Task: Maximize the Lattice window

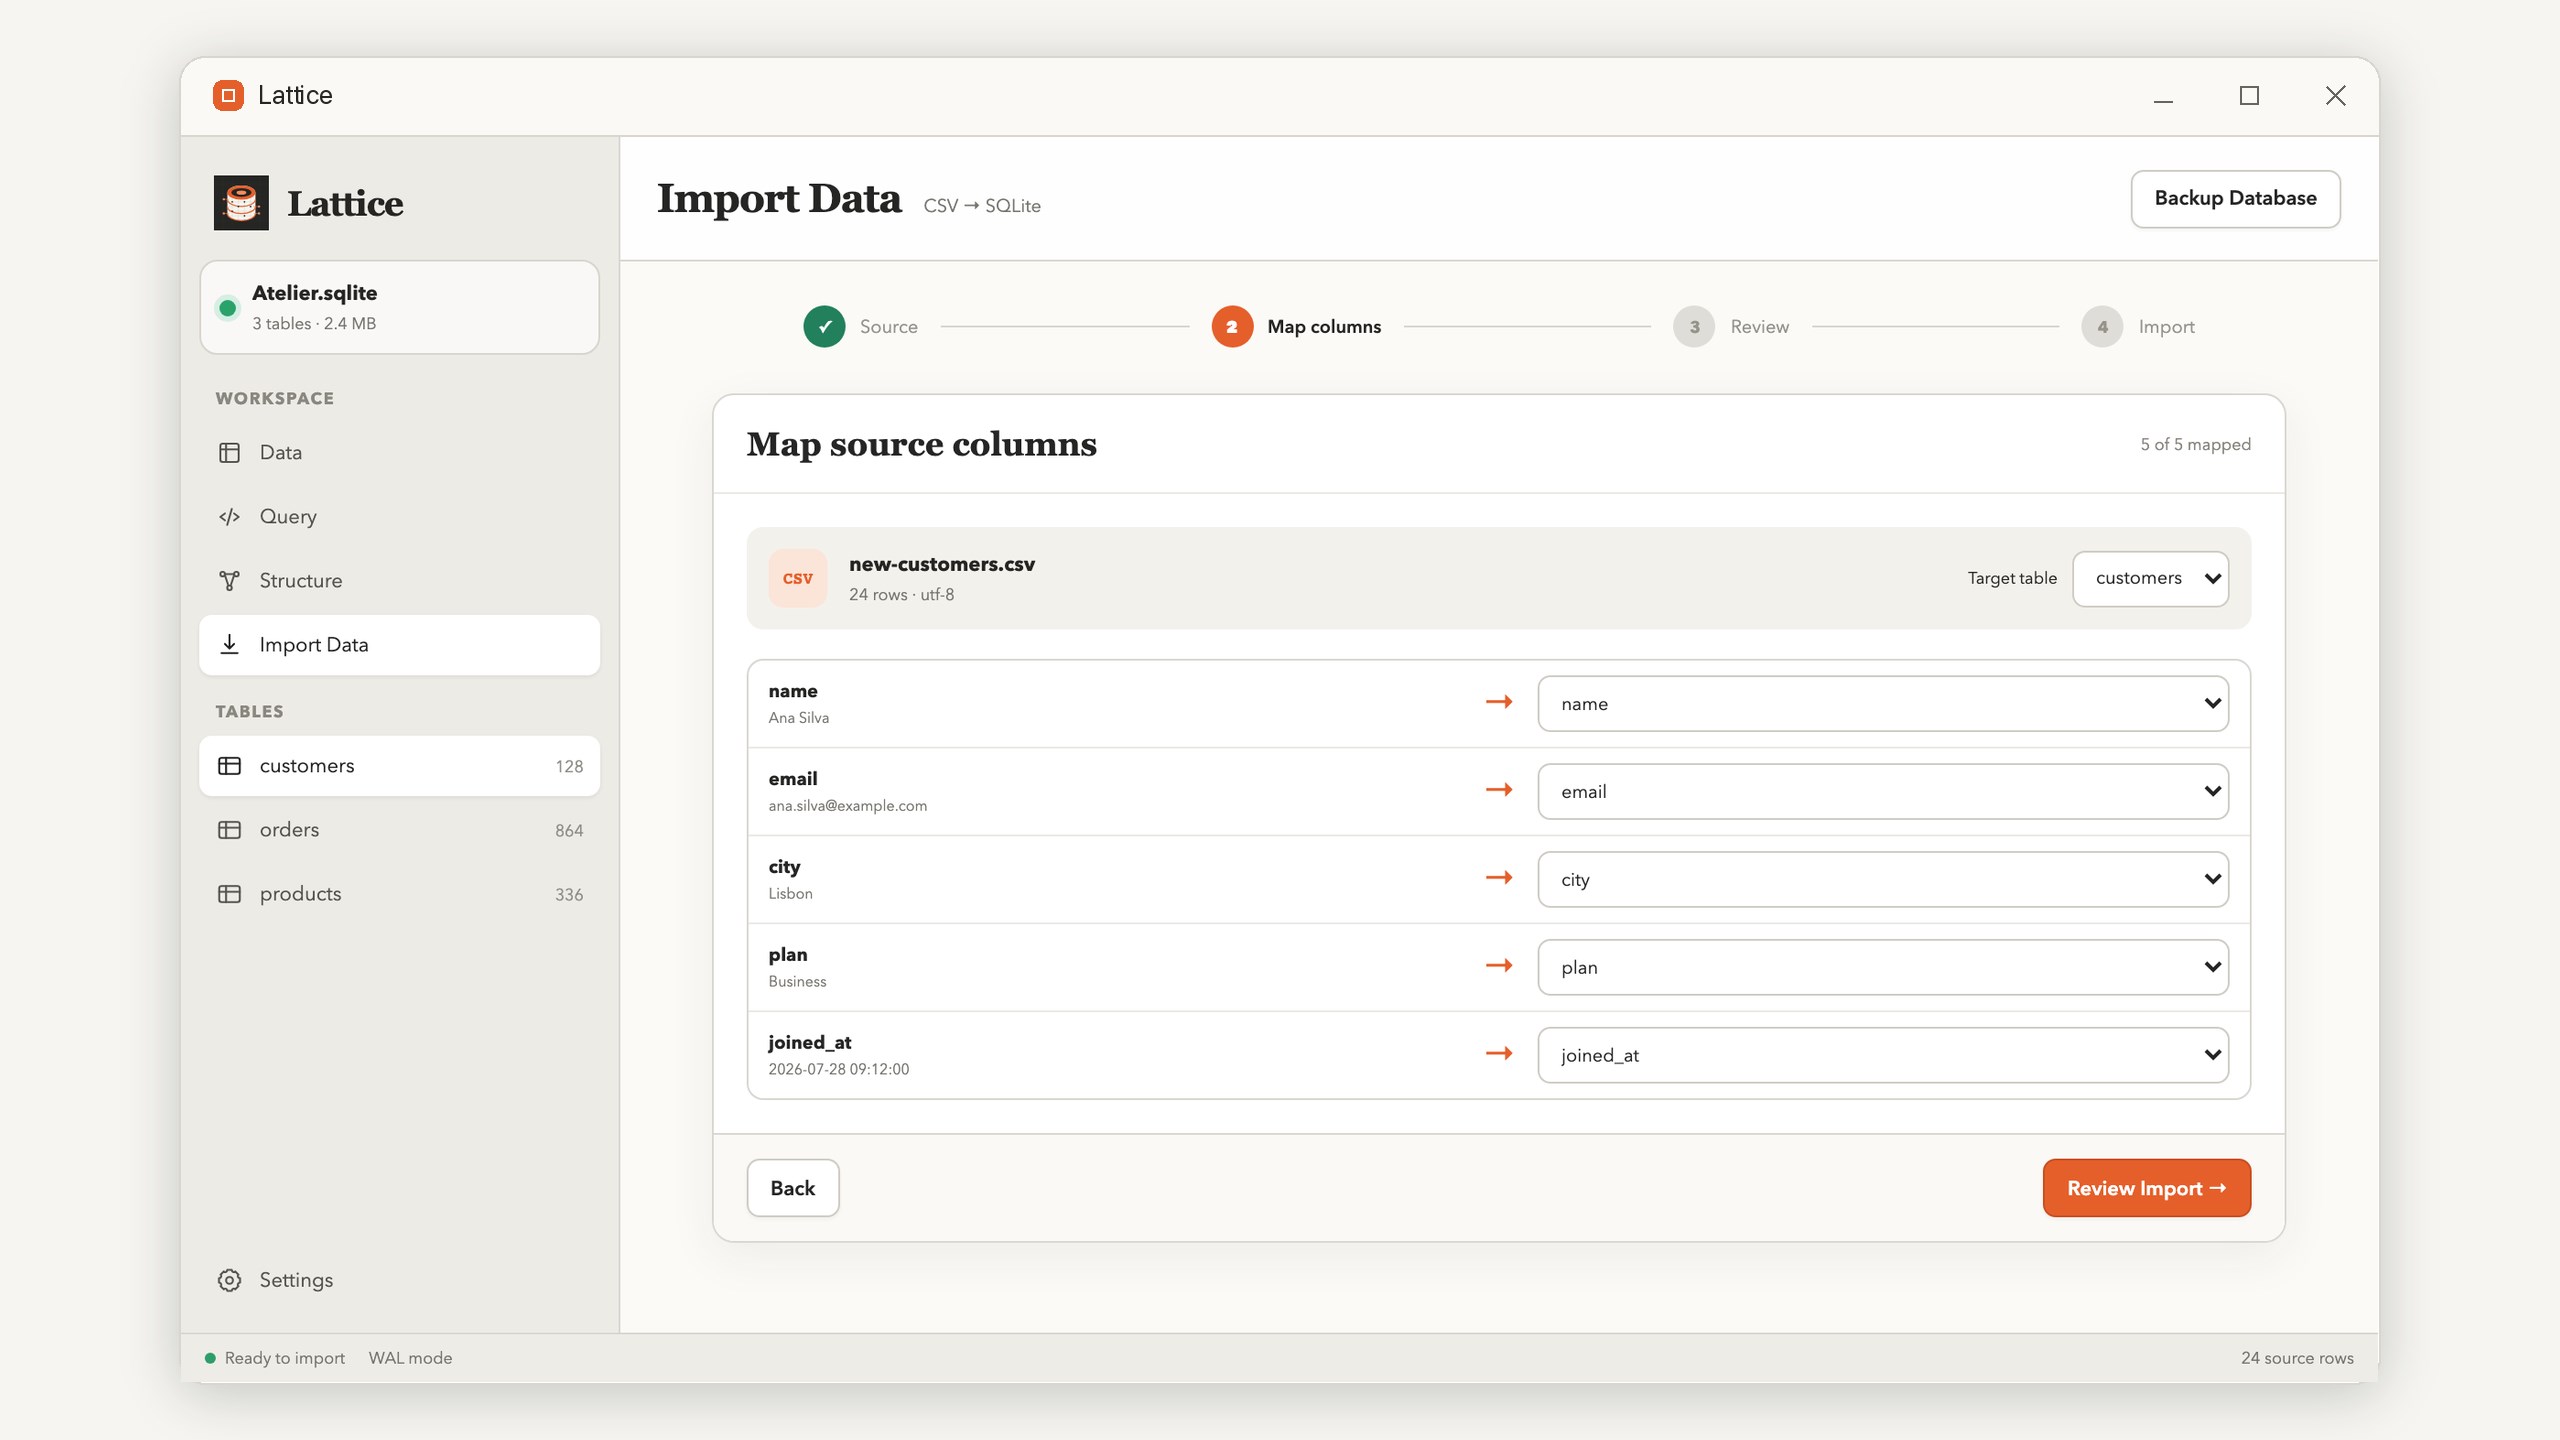Action: pyautogui.click(x=2249, y=95)
